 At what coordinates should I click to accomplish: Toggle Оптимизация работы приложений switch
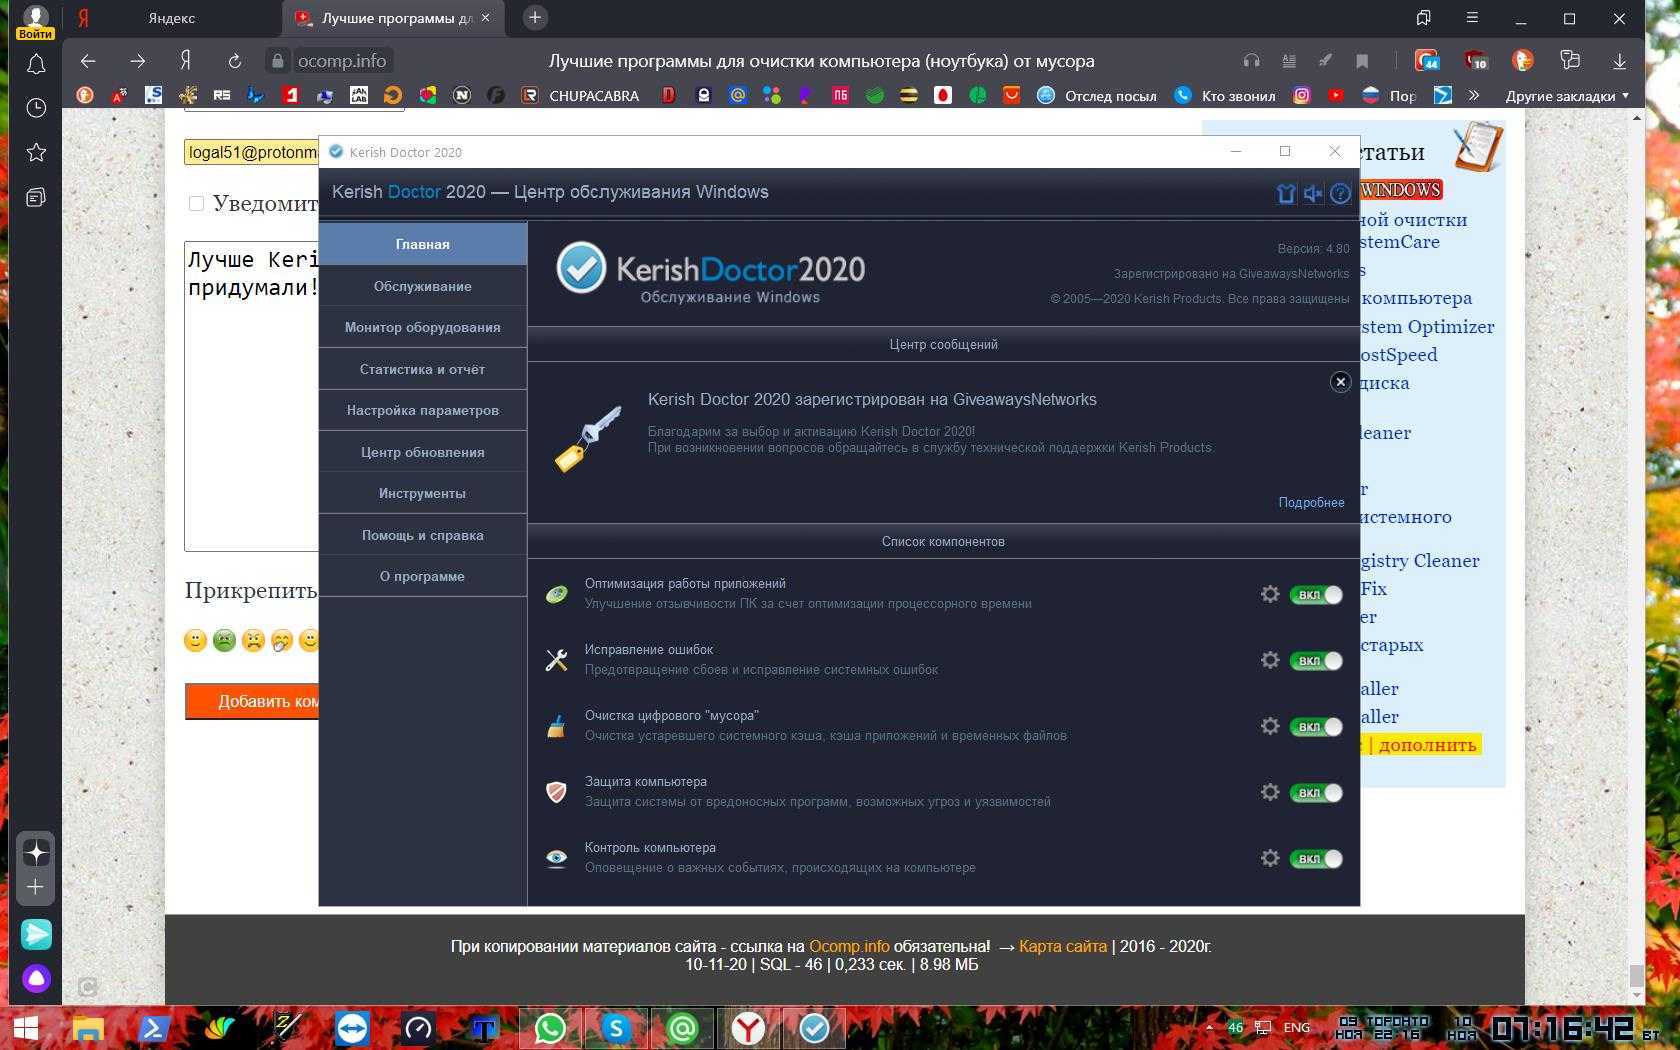(x=1316, y=594)
